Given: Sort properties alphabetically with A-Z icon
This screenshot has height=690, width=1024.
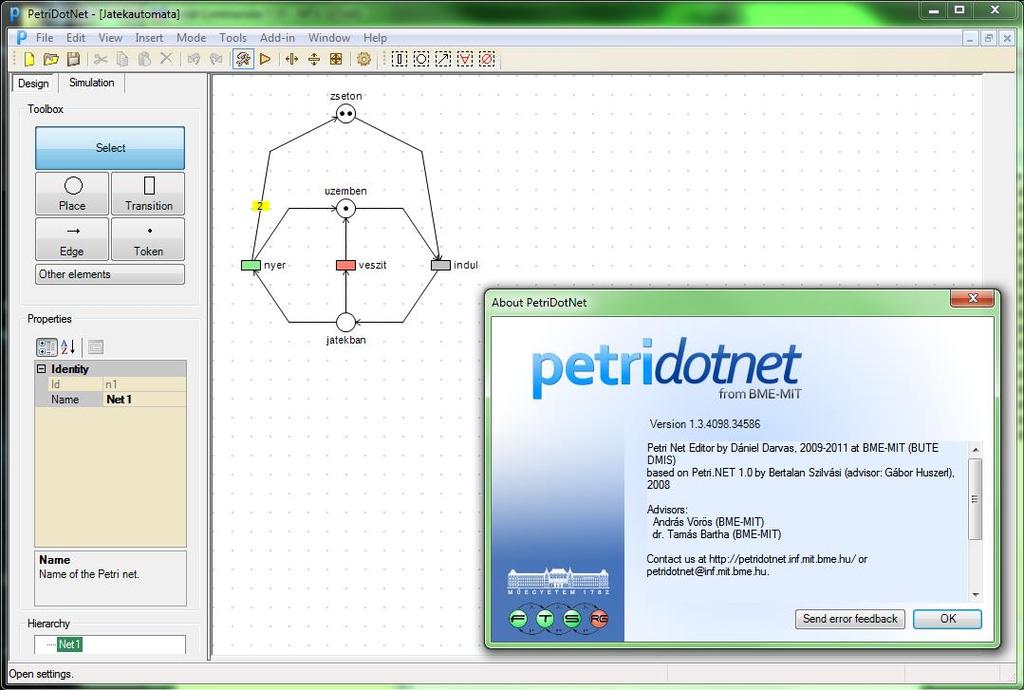Looking at the screenshot, I should tap(68, 347).
